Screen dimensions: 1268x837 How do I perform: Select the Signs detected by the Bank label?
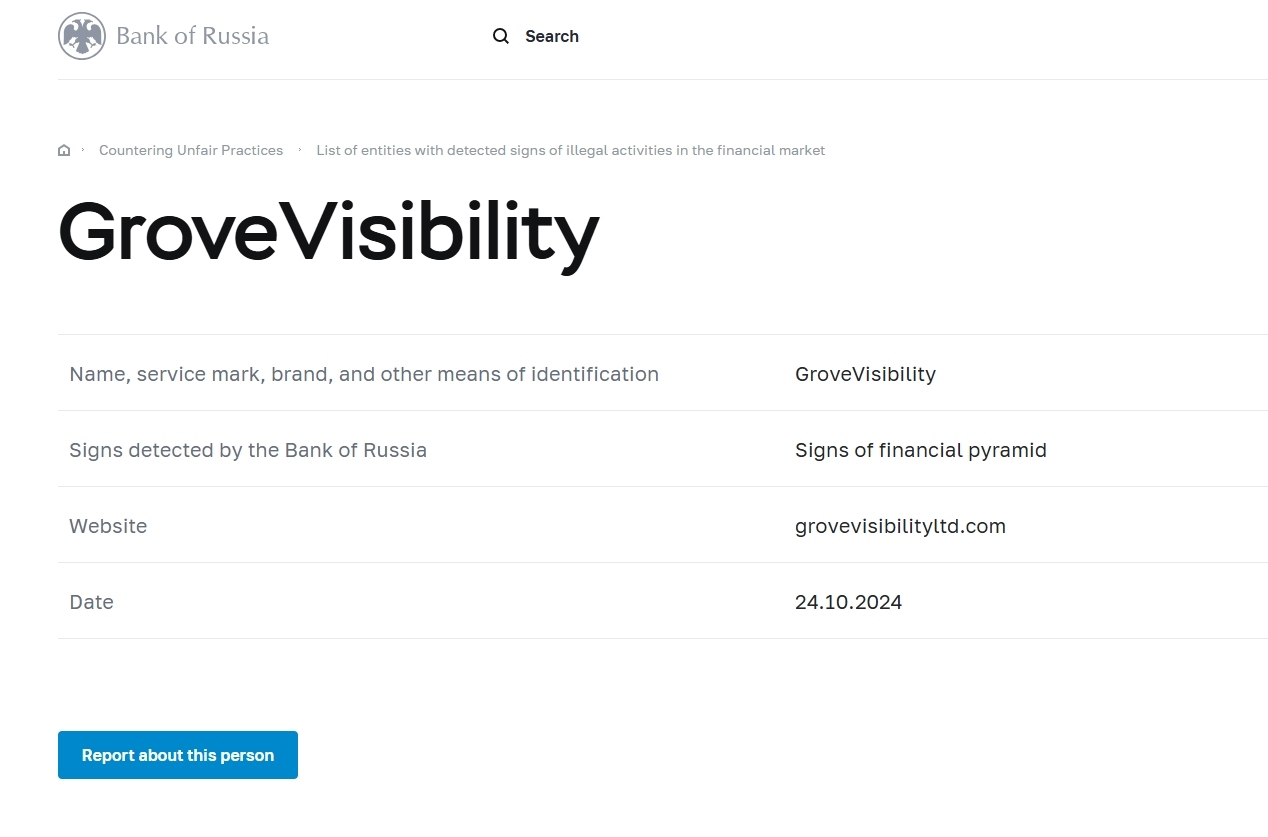248,450
